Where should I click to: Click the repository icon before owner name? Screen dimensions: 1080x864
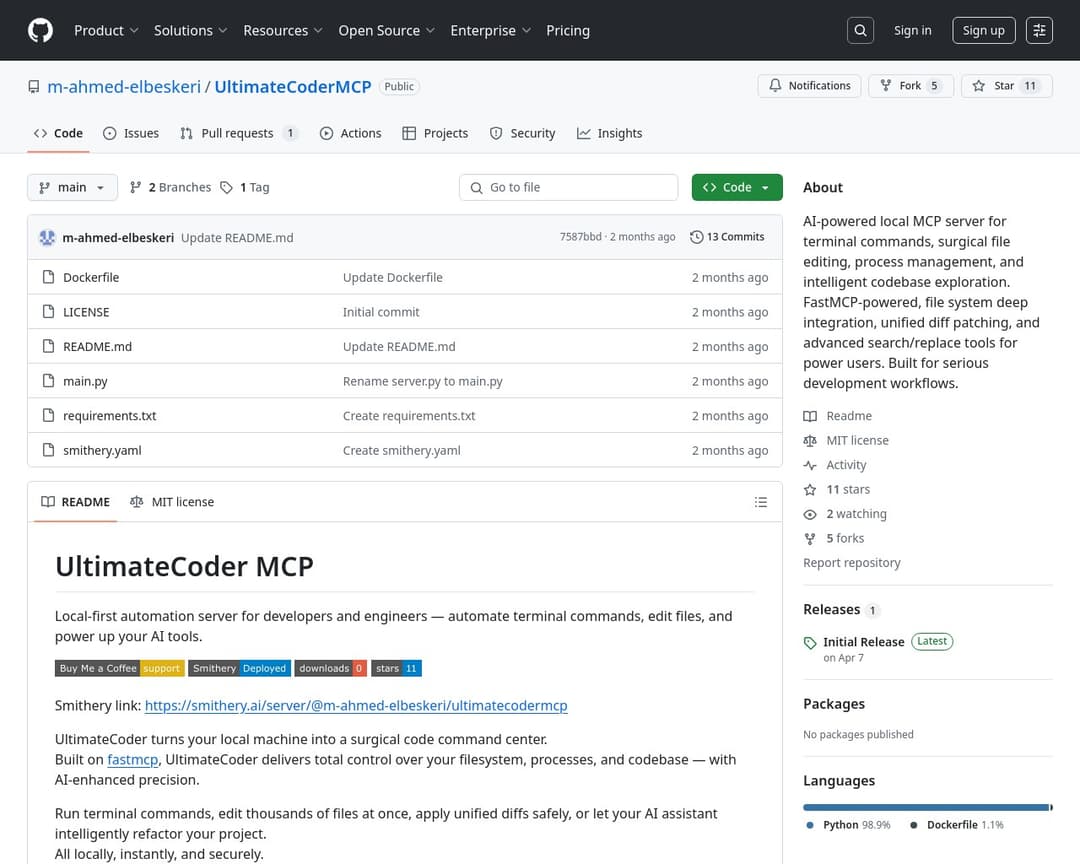tap(33, 87)
